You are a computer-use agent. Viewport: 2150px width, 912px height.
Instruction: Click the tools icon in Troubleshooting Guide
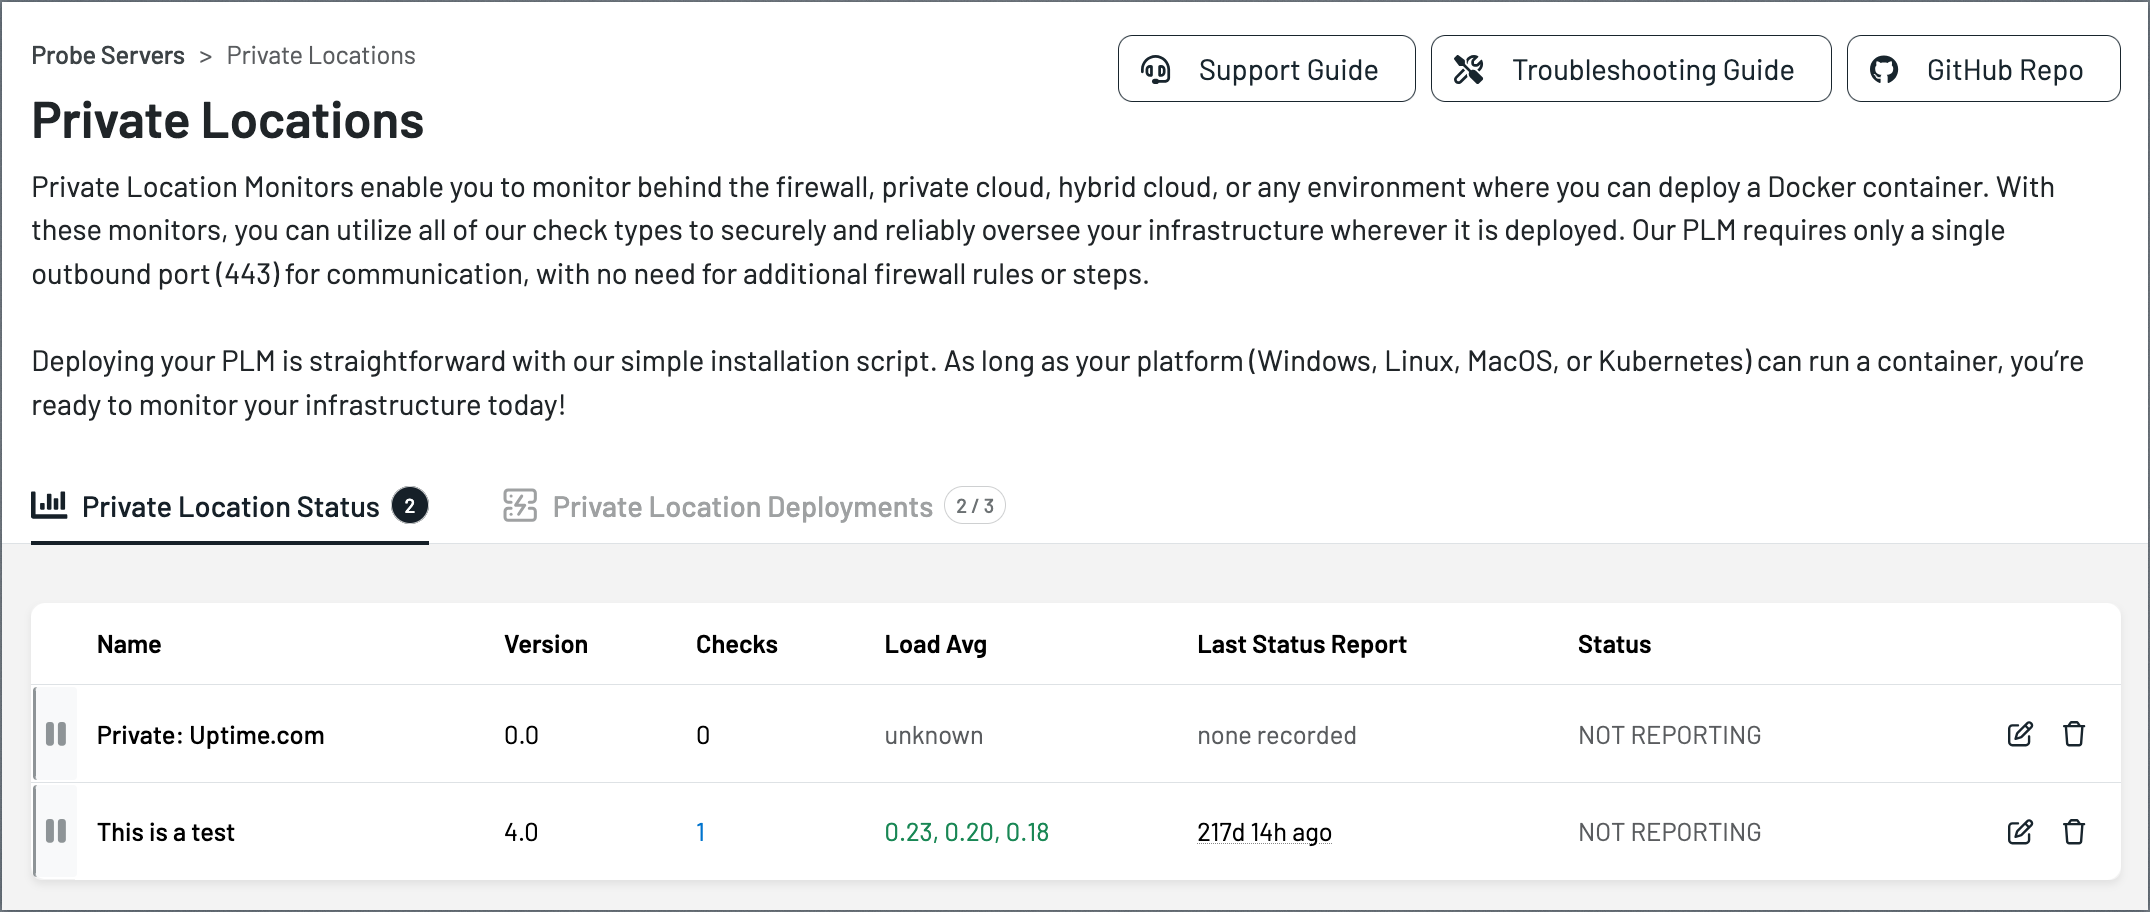point(1468,69)
